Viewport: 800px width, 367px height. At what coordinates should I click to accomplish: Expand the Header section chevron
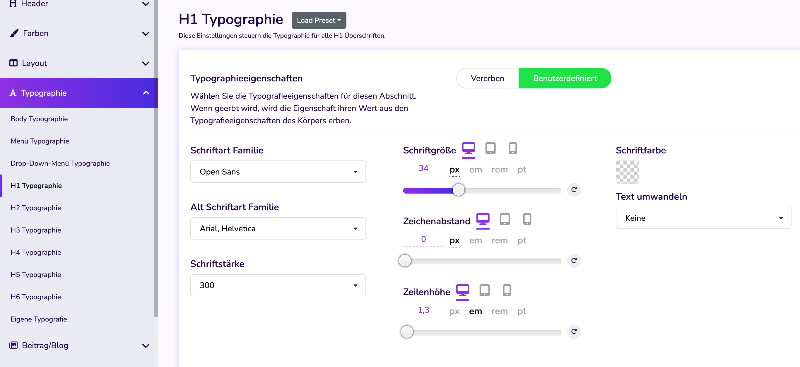click(145, 4)
